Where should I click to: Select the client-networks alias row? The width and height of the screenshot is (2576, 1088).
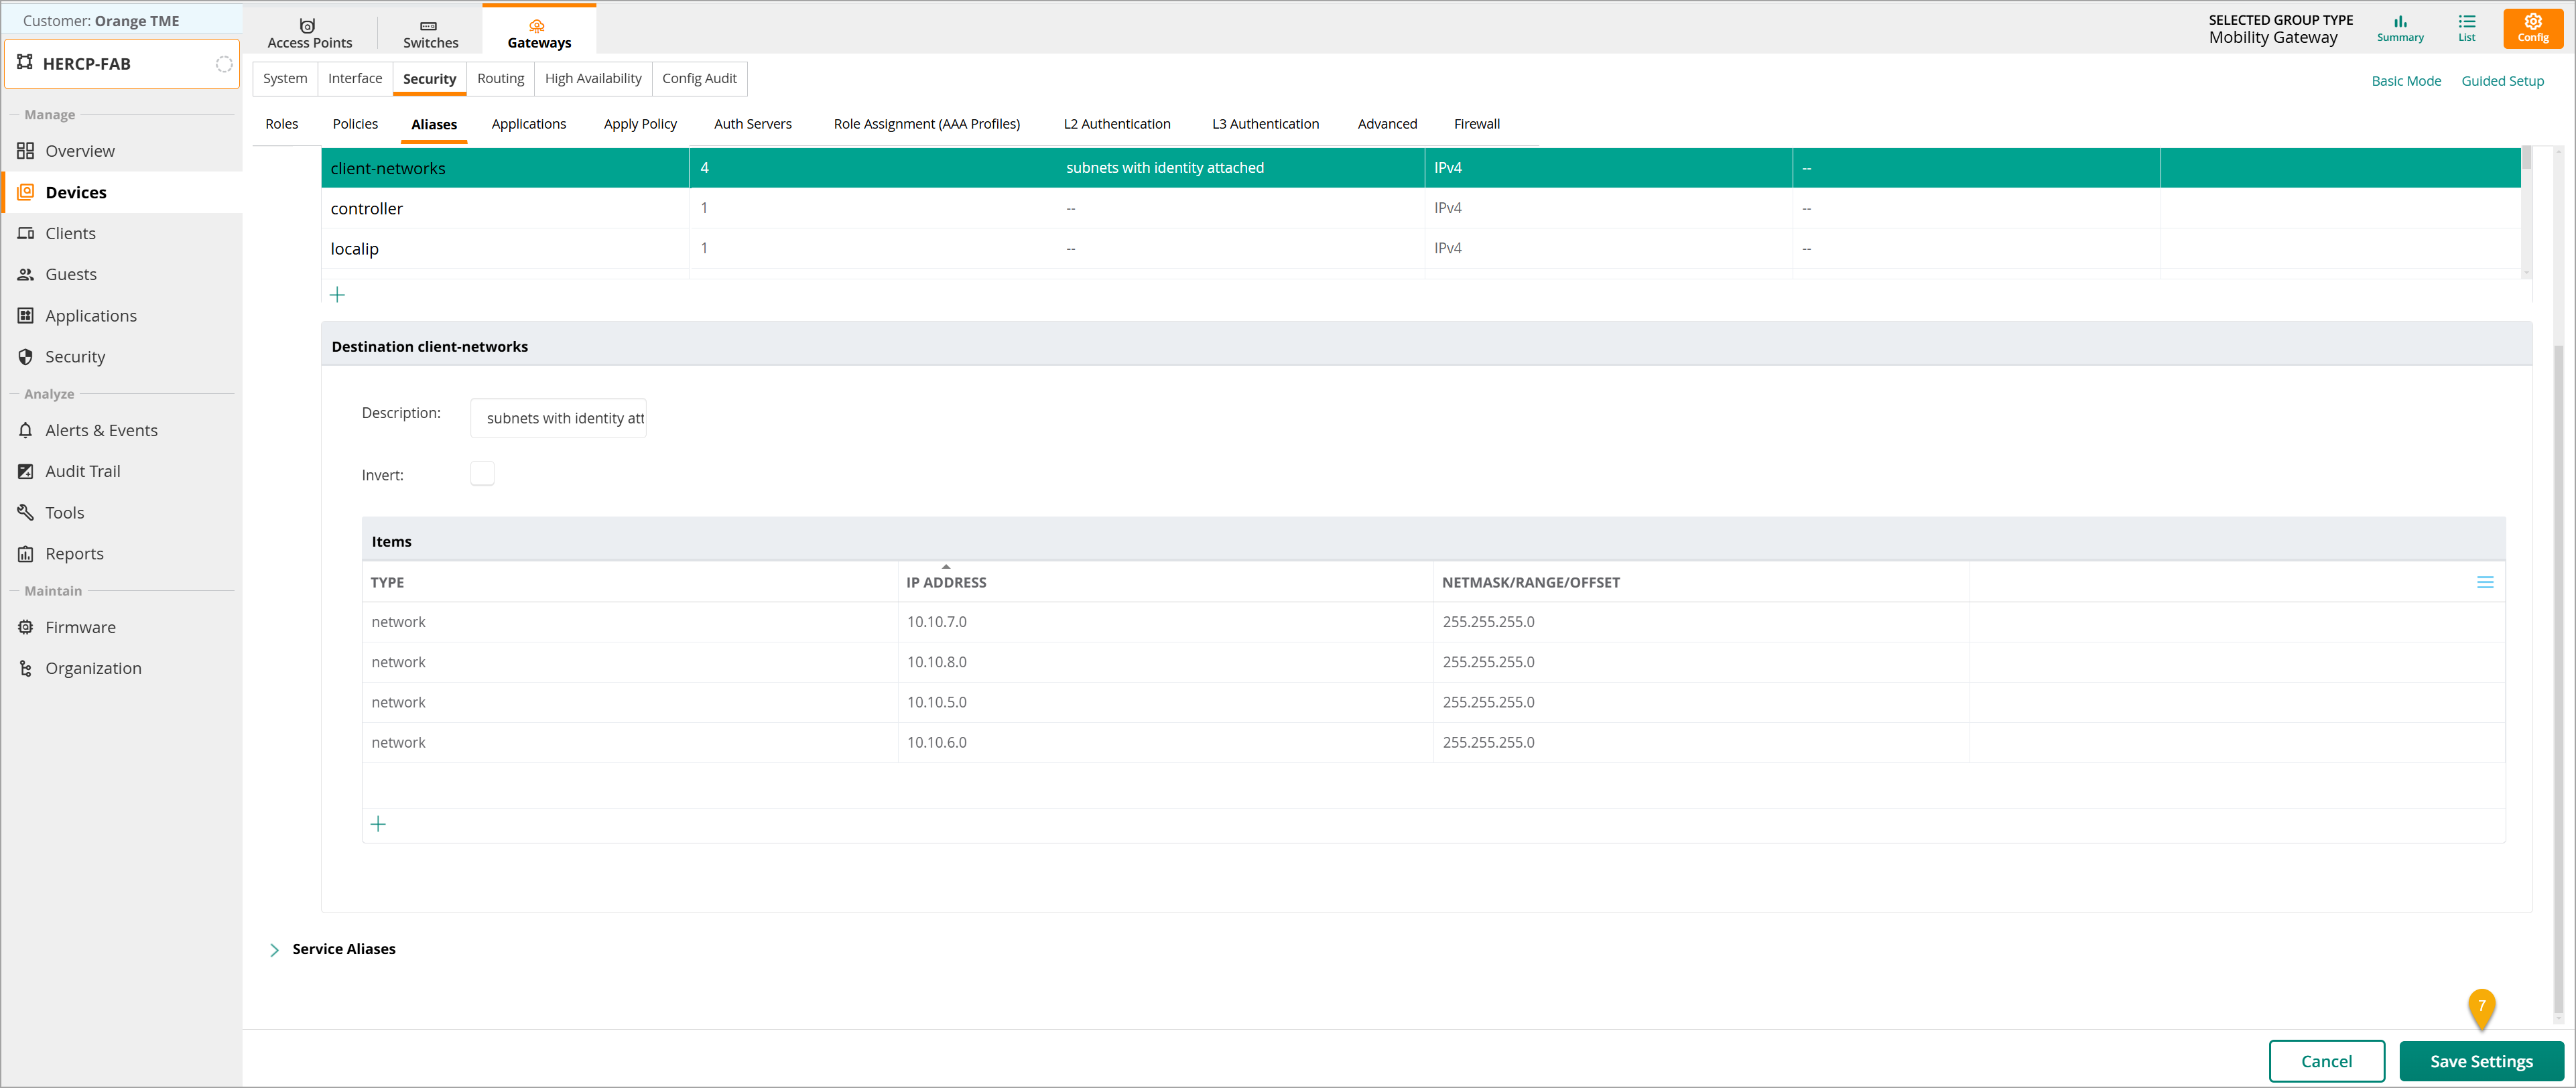(x=1420, y=168)
